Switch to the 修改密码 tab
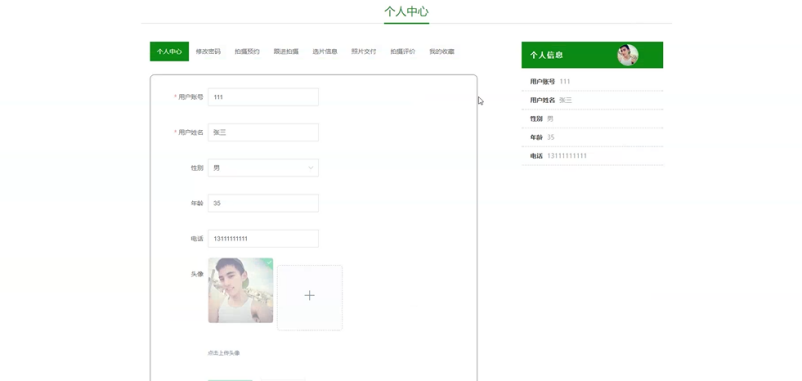The width and height of the screenshot is (802, 381). (x=208, y=51)
